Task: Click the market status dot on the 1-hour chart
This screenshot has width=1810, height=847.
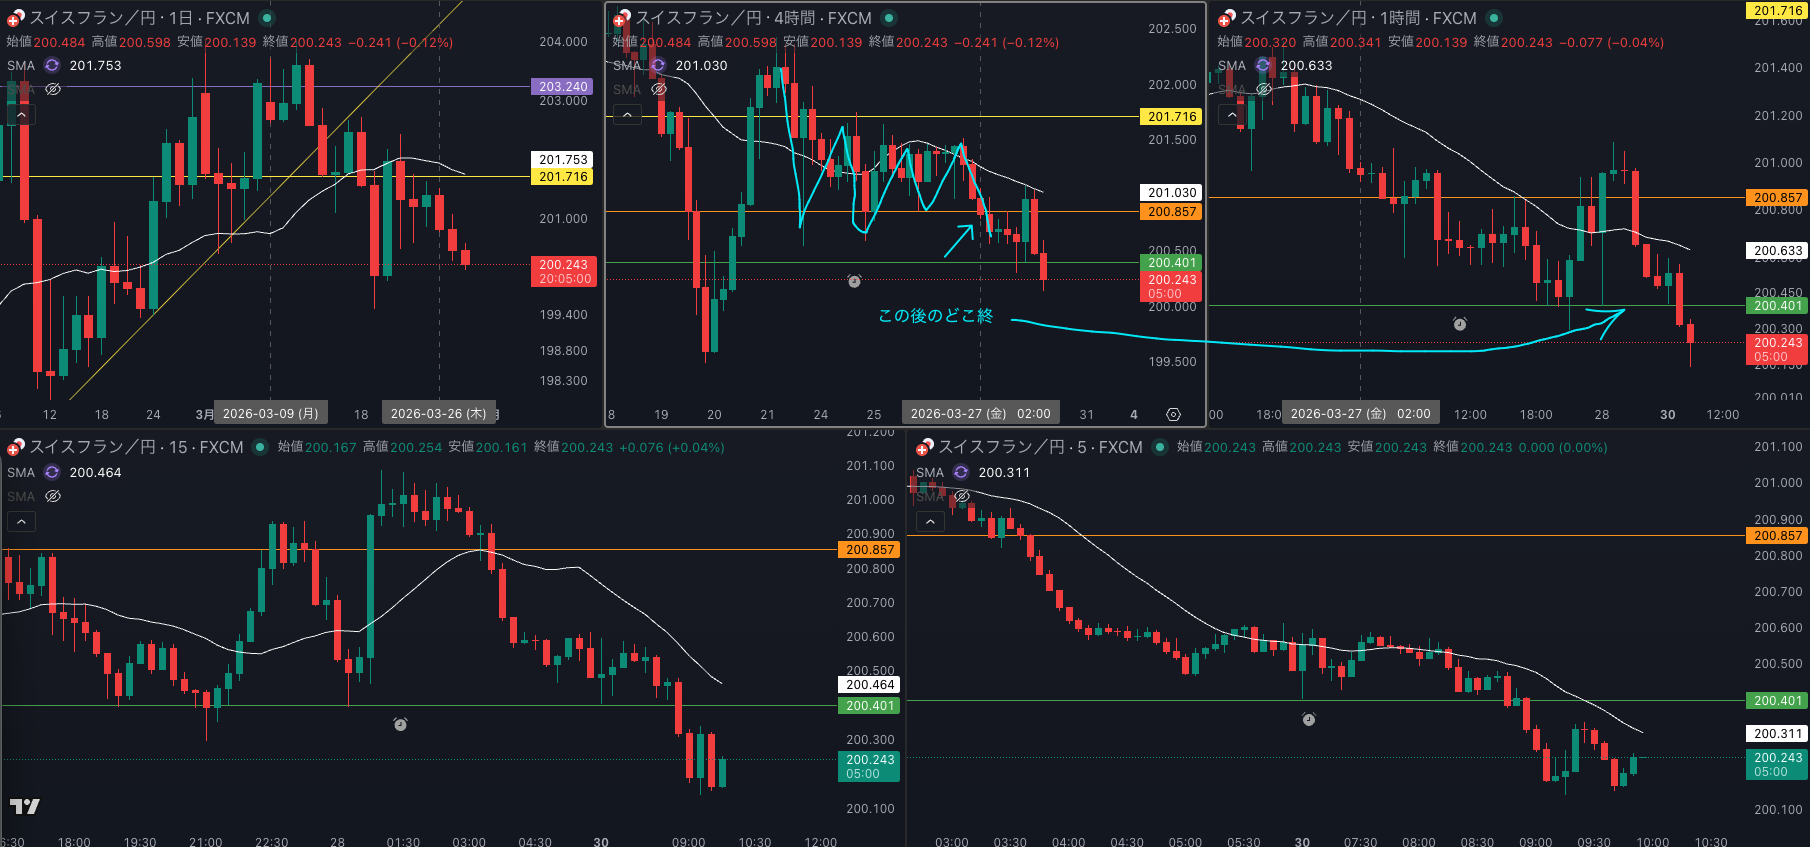Action: click(x=1494, y=18)
